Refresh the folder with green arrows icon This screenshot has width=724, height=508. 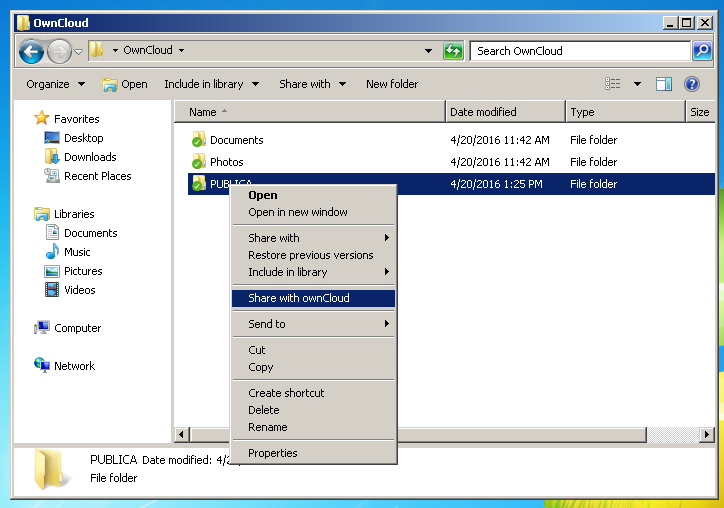[x=453, y=50]
